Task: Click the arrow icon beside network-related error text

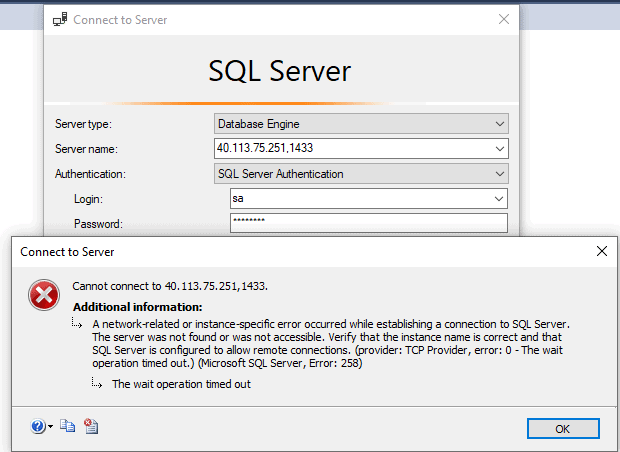Action: pyautogui.click(x=77, y=325)
